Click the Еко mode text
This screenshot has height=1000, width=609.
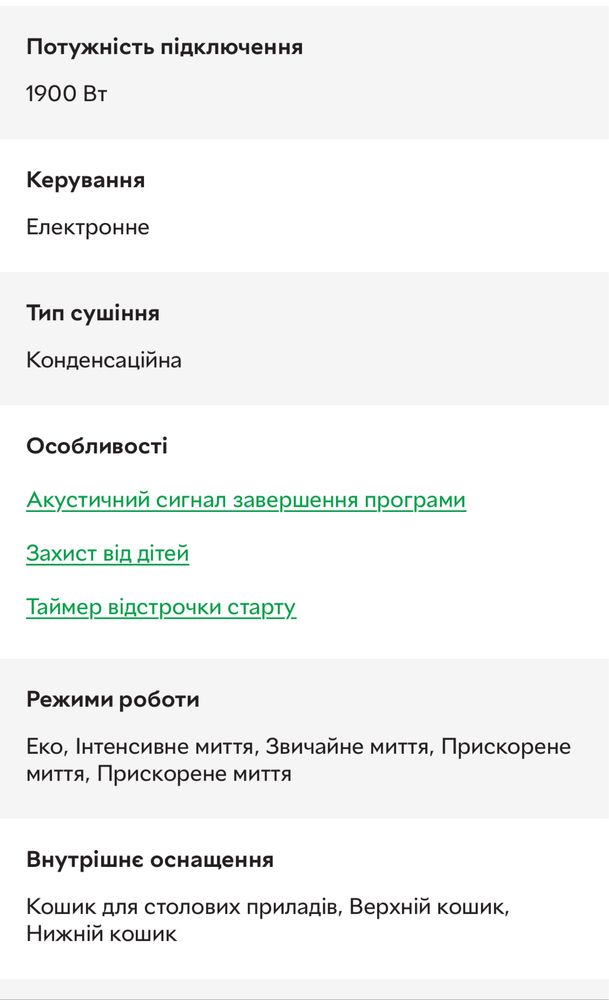pyautogui.click(x=44, y=746)
